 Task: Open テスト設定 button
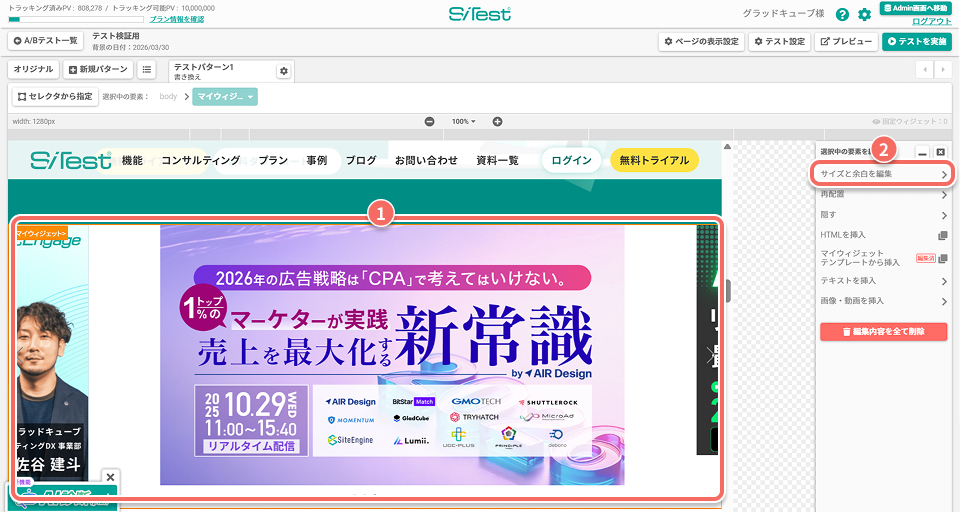[x=780, y=41]
